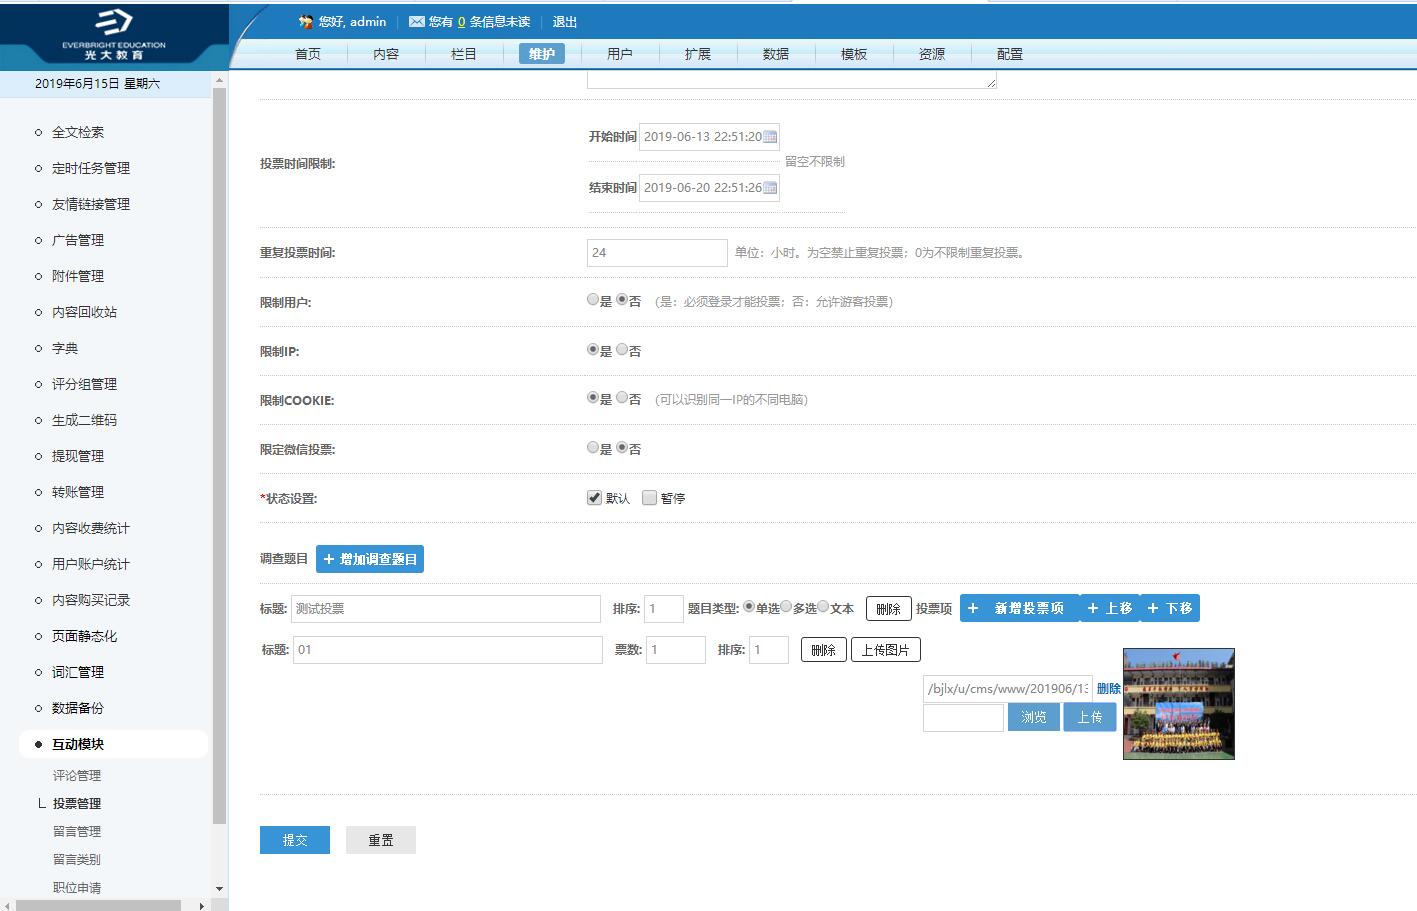This screenshot has height=911, width=1417.
Task: Open the 内容 top menu tab
Action: coord(386,54)
